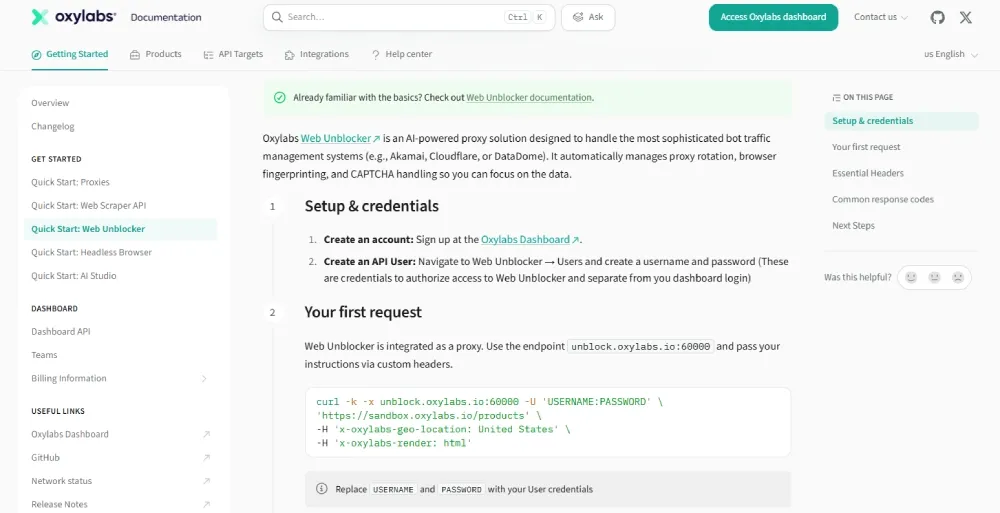Image resolution: width=1000 pixels, height=513 pixels.
Task: Click the info icon in Replace note
Action: pos(321,489)
